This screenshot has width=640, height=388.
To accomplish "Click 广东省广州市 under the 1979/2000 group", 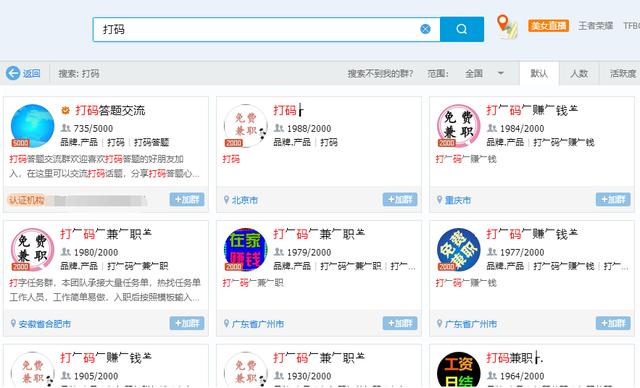I will (258, 324).
